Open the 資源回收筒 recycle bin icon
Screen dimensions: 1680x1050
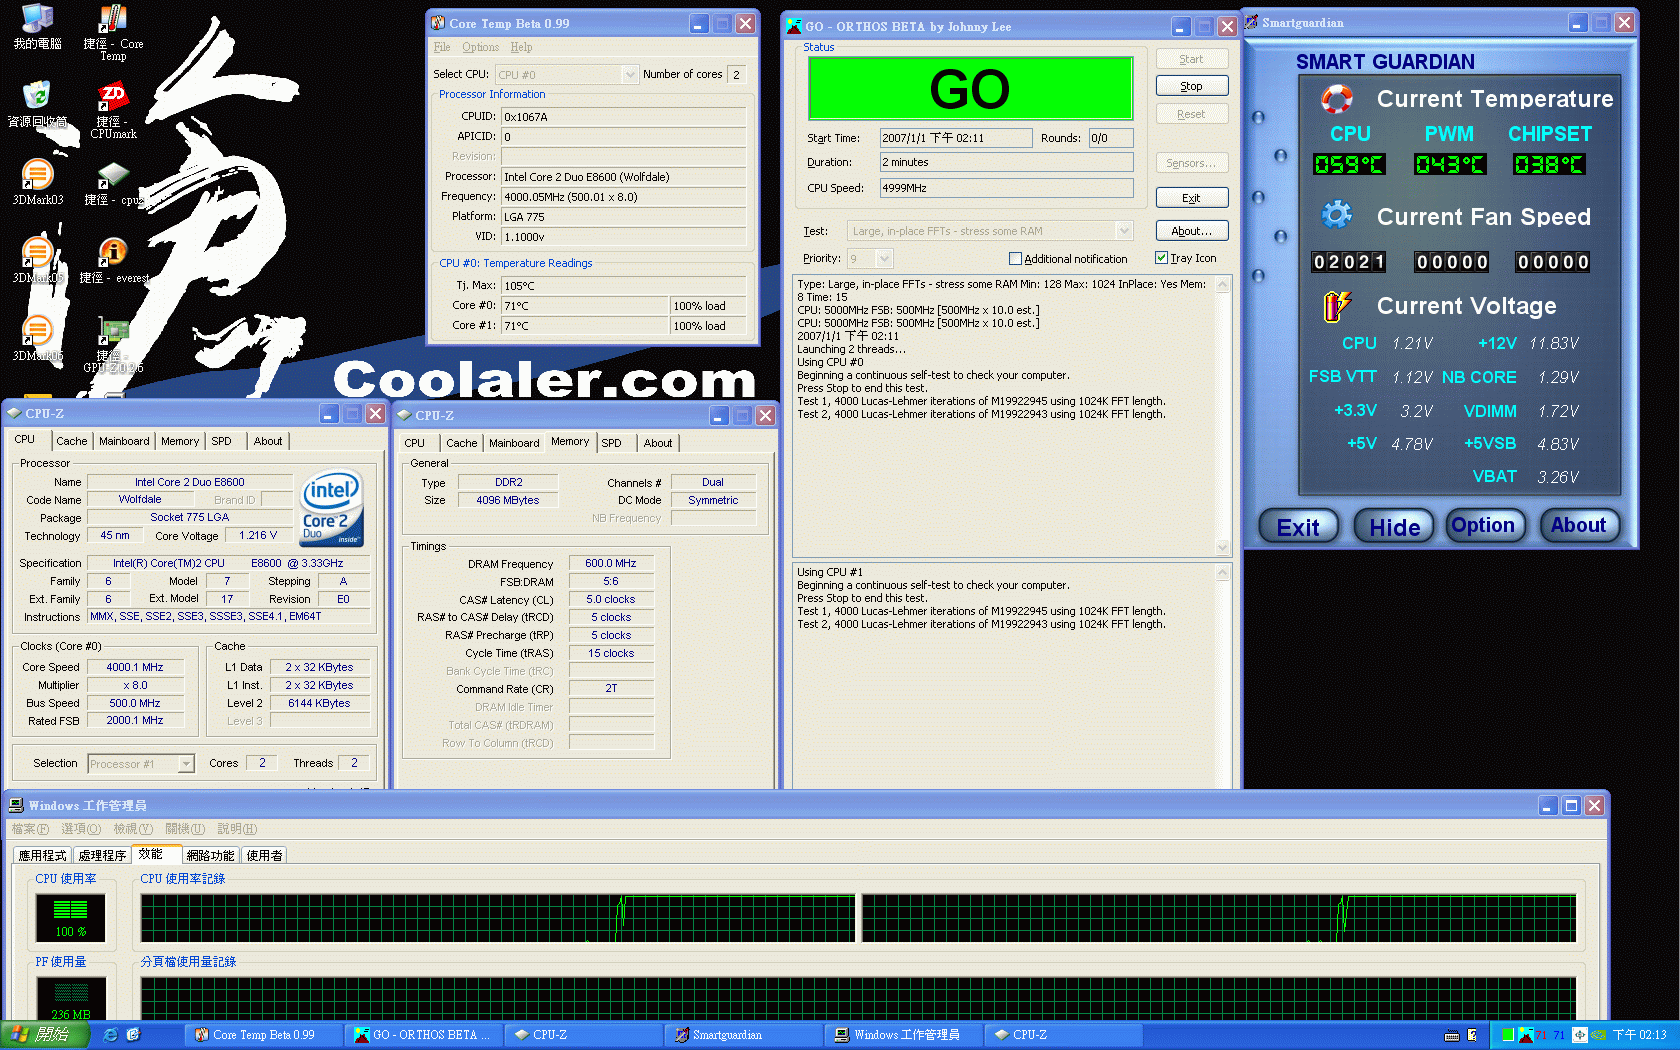point(37,104)
